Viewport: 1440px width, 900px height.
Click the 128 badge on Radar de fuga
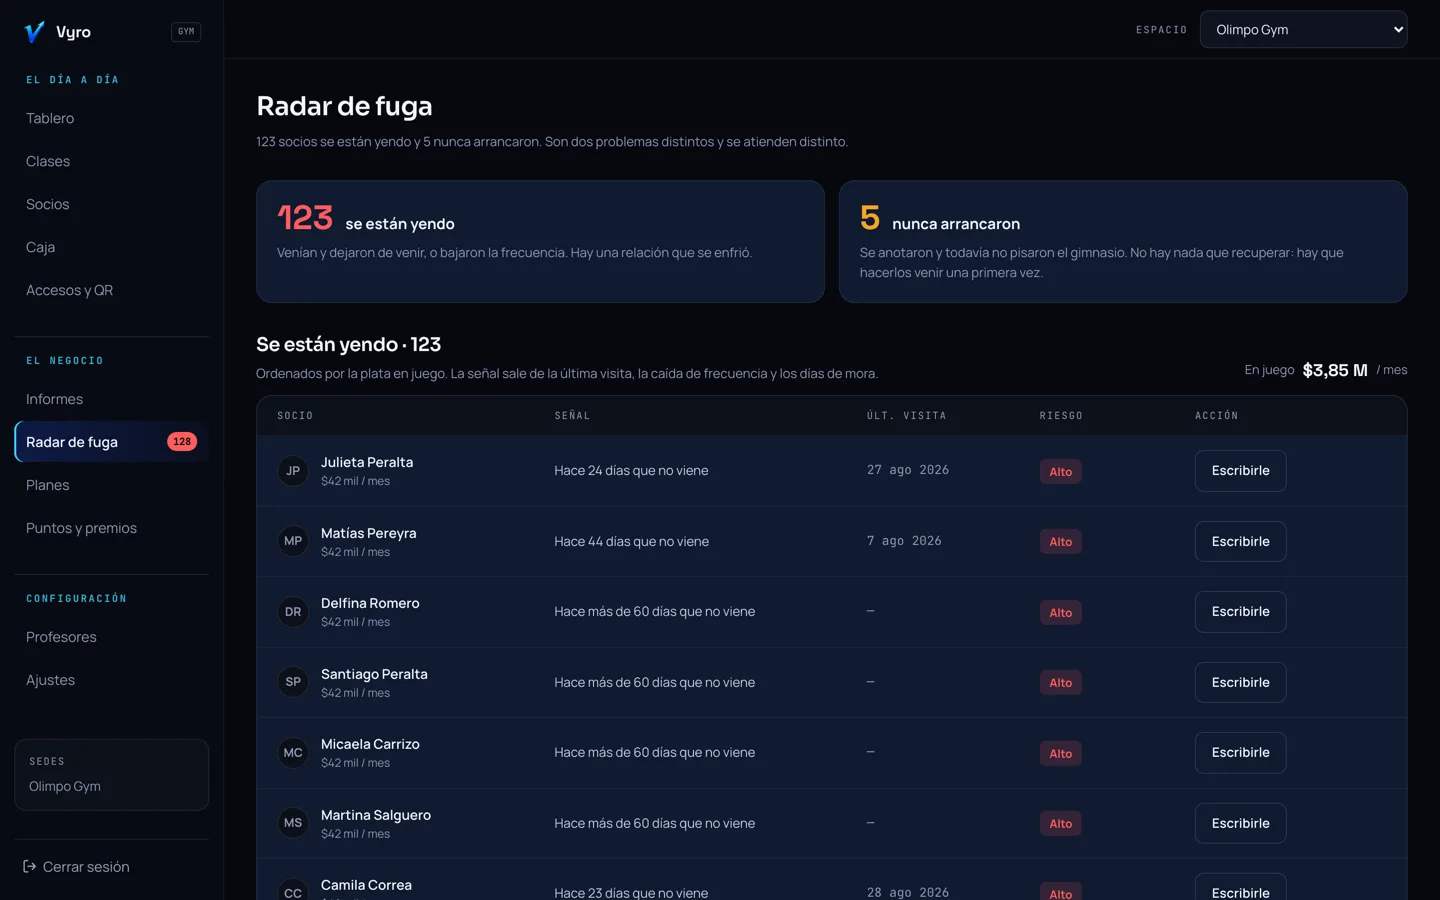coord(182,442)
